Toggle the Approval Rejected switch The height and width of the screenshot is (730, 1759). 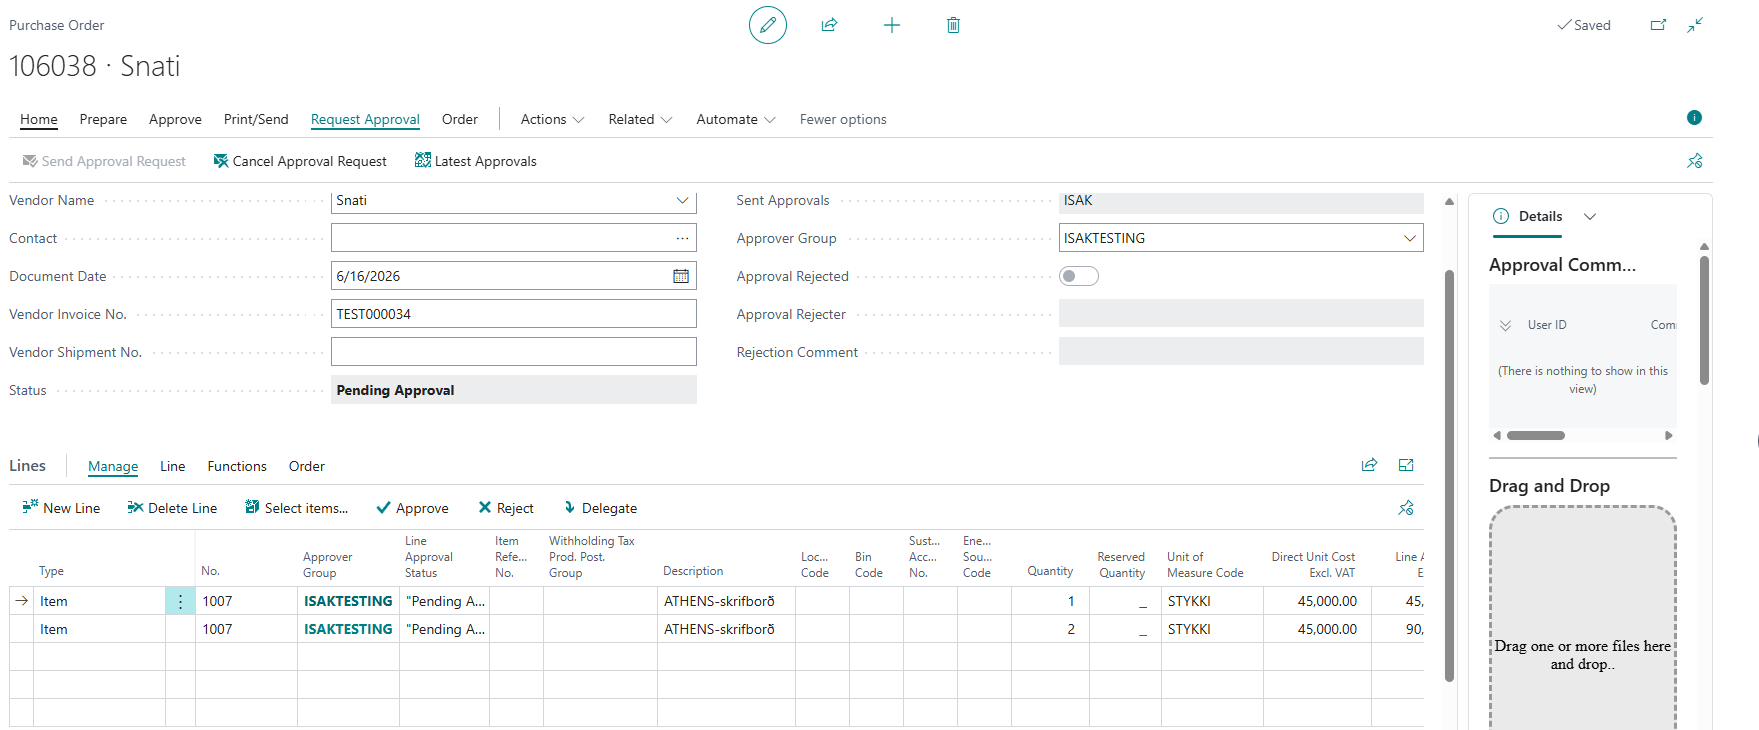tap(1079, 276)
